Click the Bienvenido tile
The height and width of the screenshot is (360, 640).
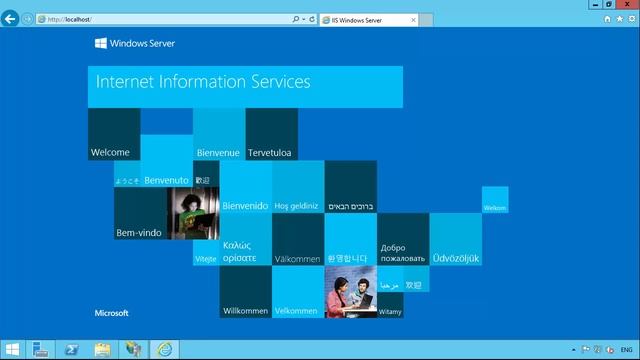tap(246, 187)
